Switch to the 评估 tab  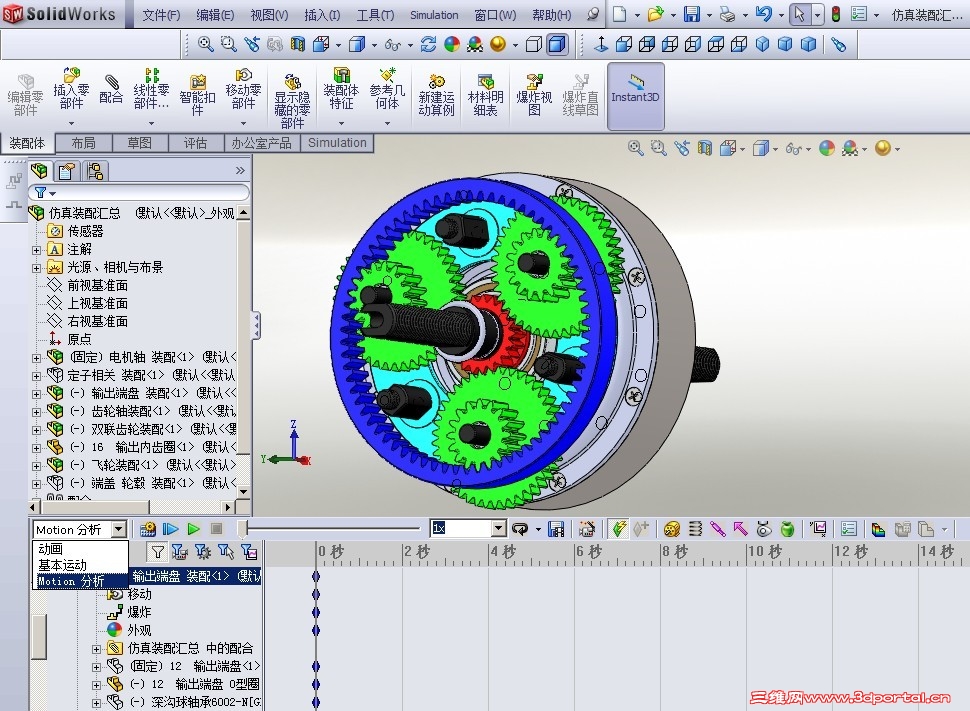(195, 143)
